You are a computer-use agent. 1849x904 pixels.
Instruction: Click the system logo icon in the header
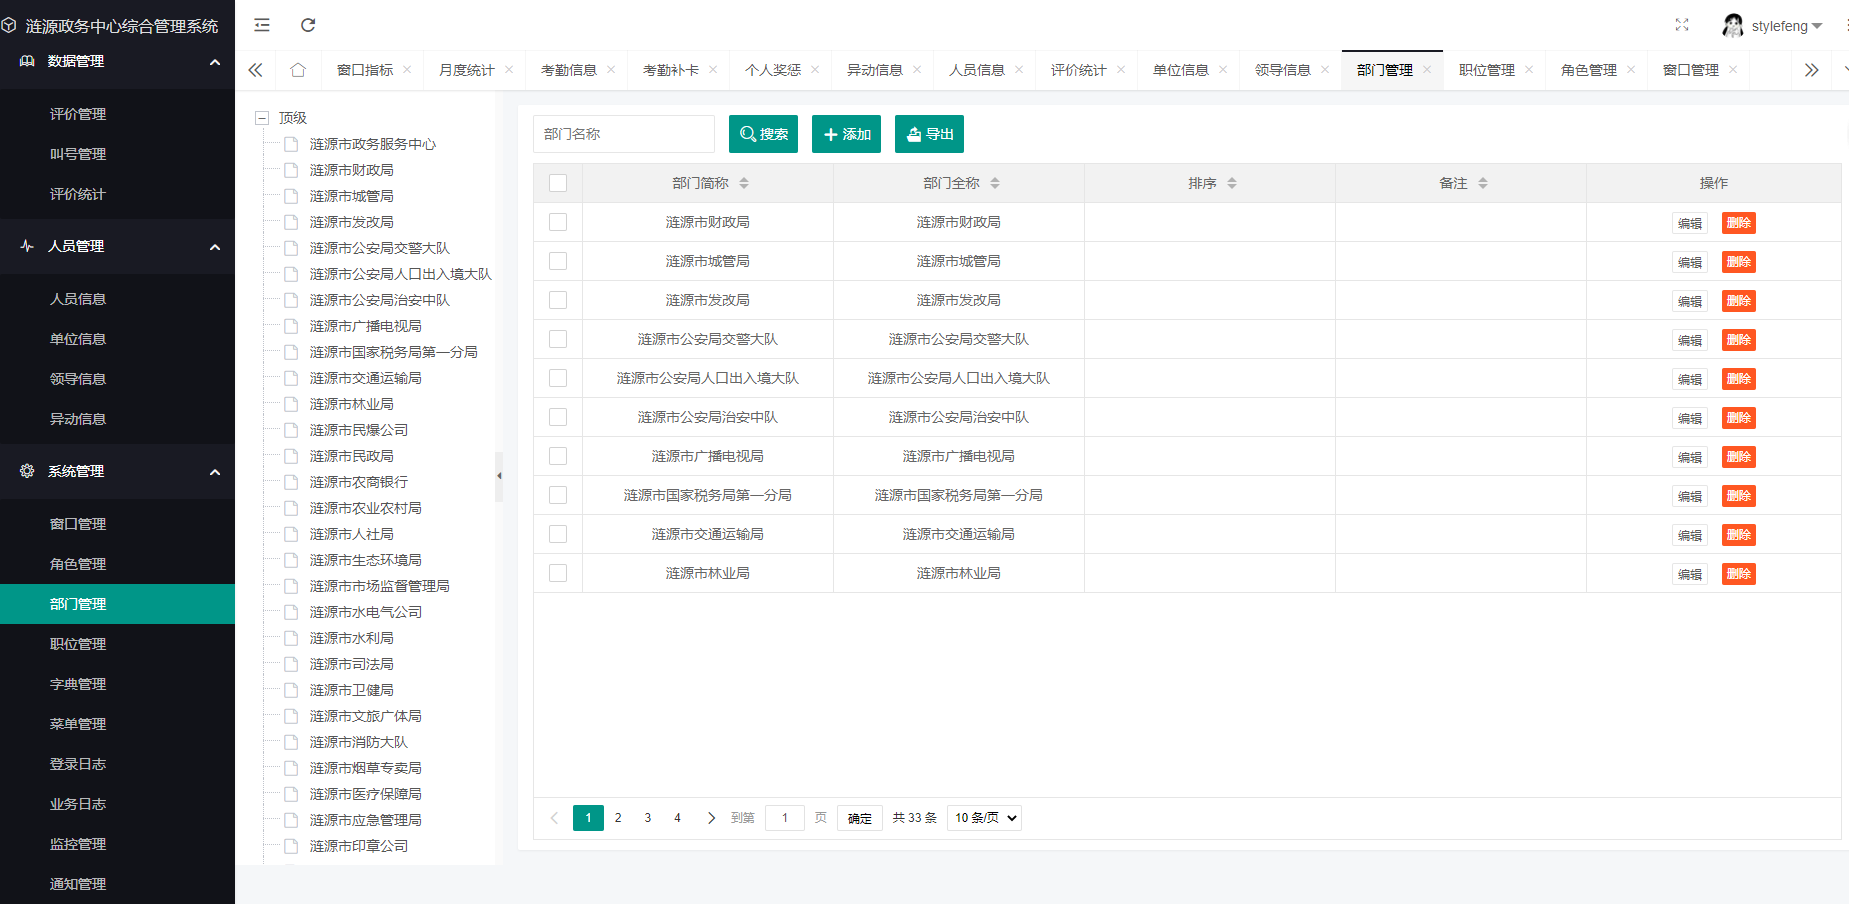click(9, 25)
